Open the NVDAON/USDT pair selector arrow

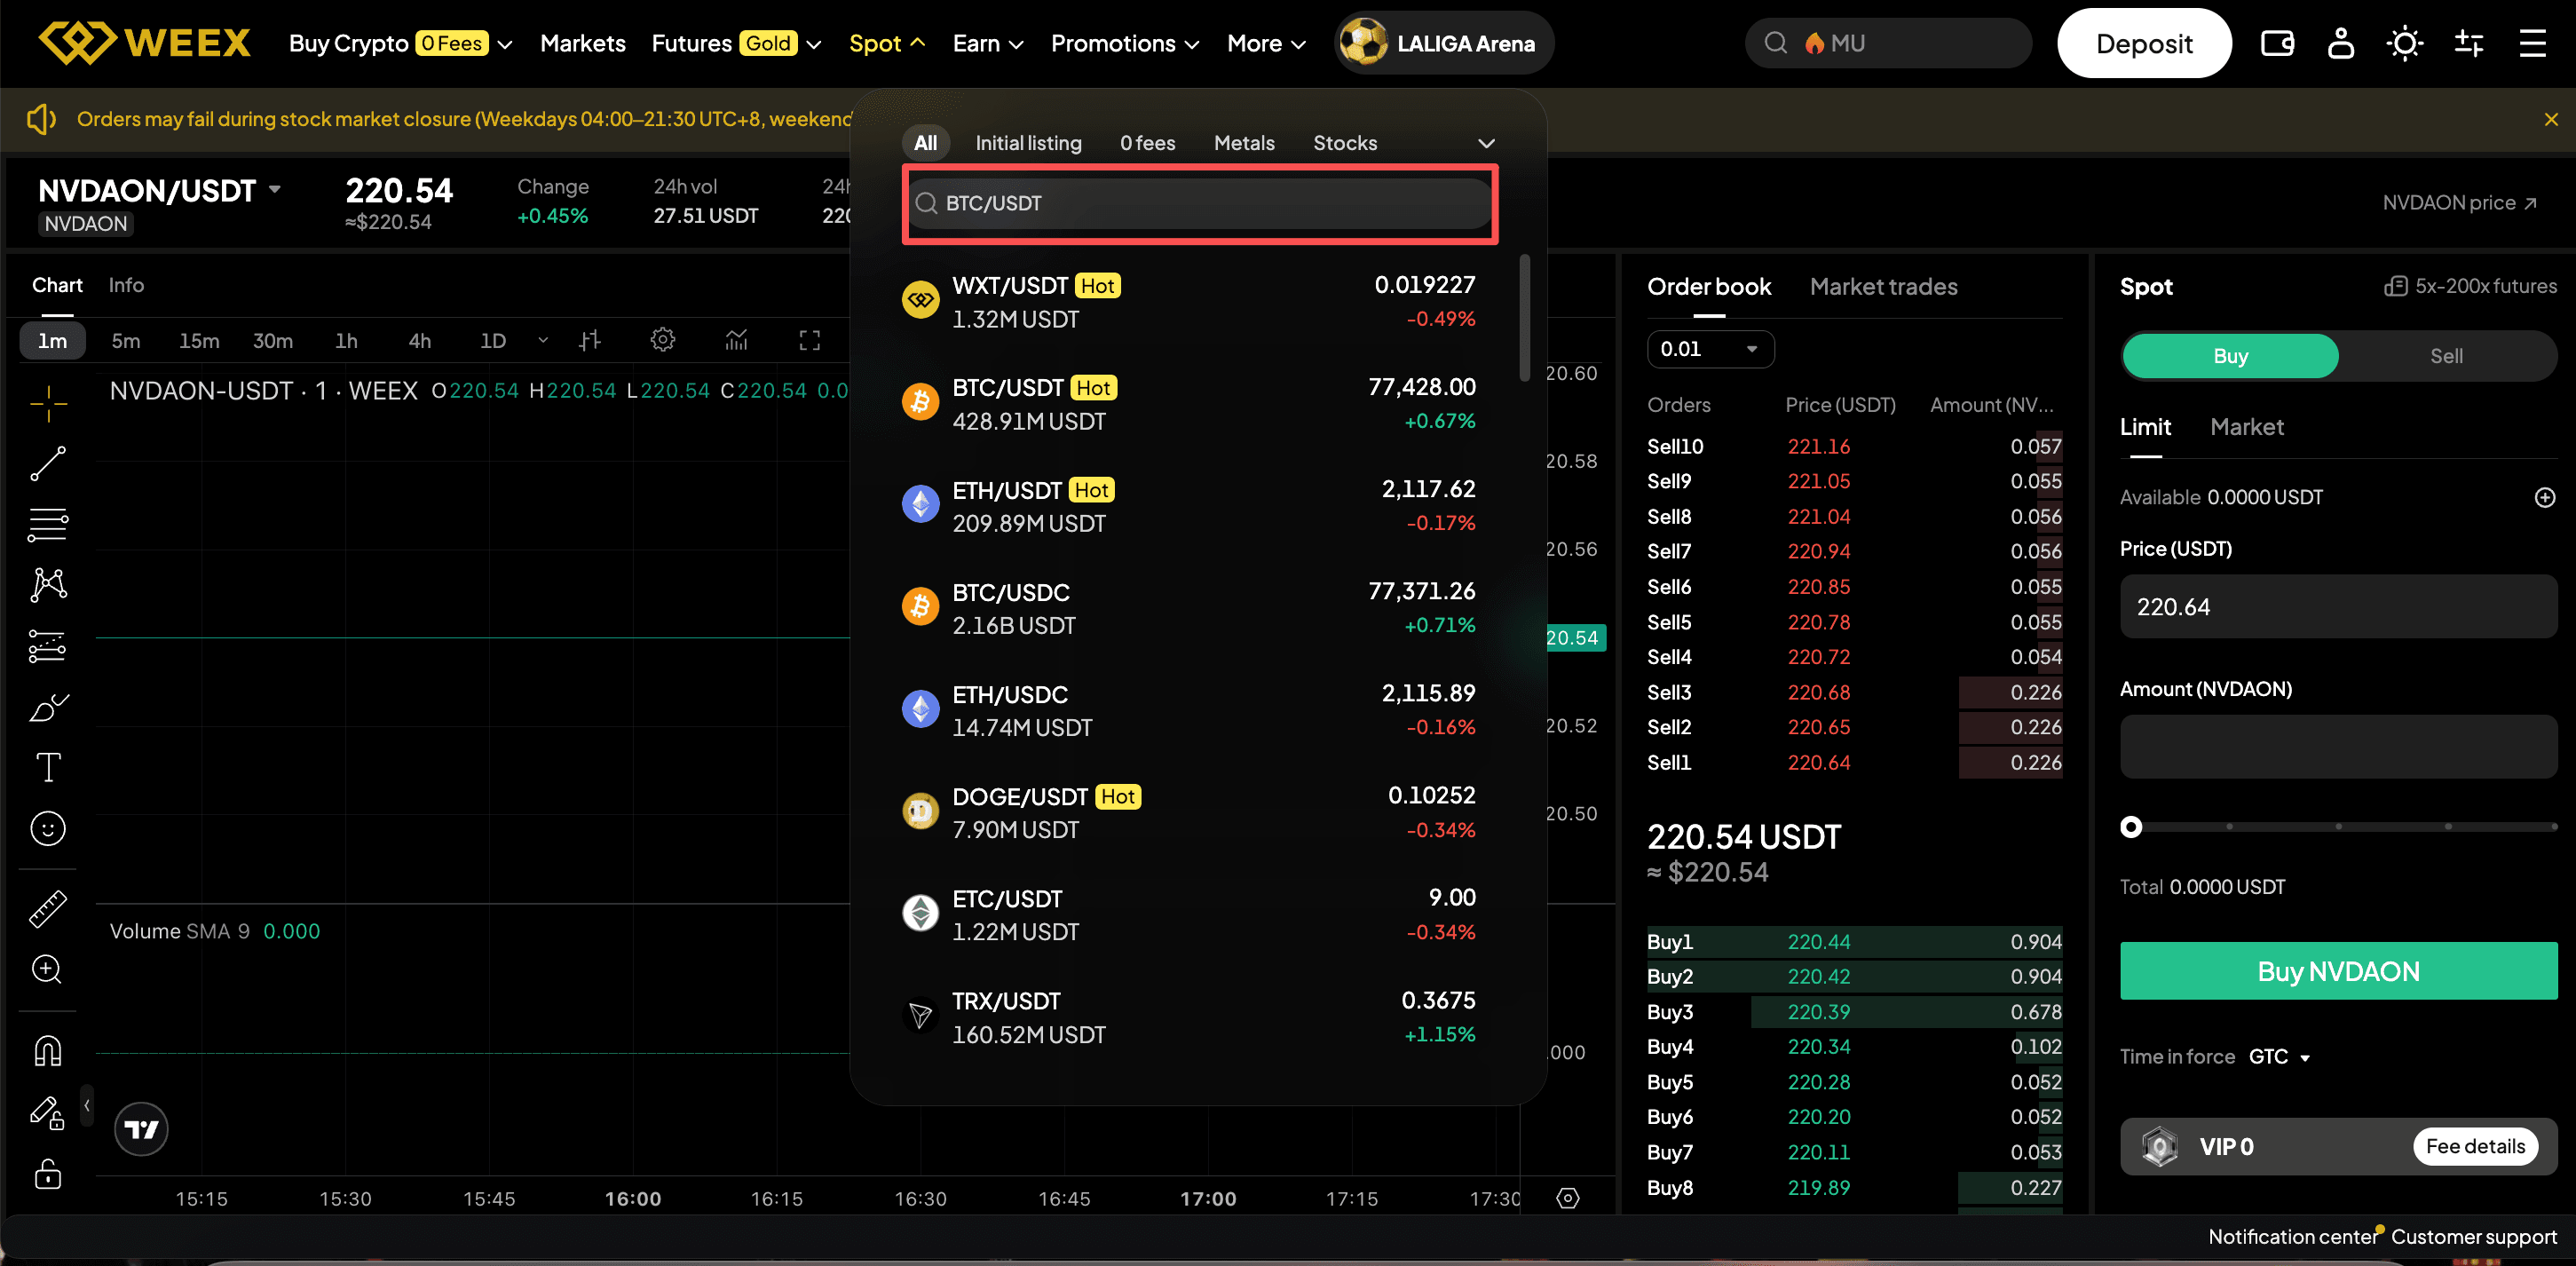275,189
